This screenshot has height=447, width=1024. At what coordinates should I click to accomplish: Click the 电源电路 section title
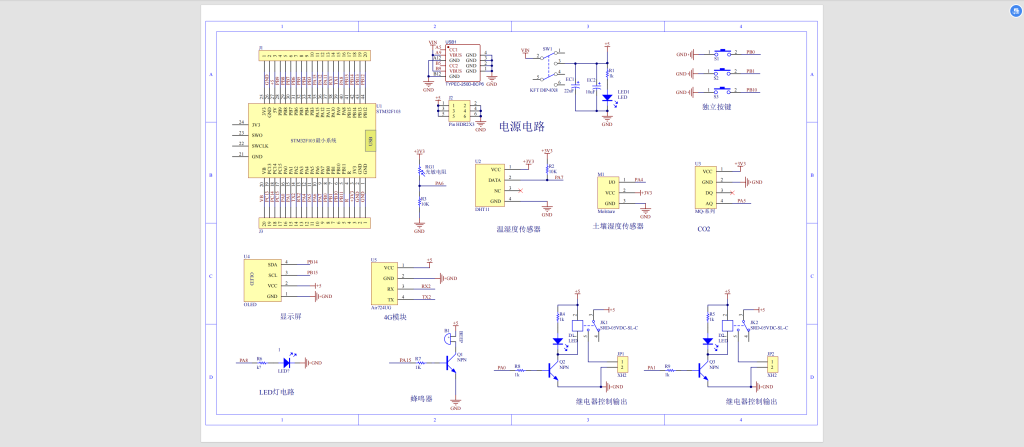pyautogui.click(x=521, y=127)
